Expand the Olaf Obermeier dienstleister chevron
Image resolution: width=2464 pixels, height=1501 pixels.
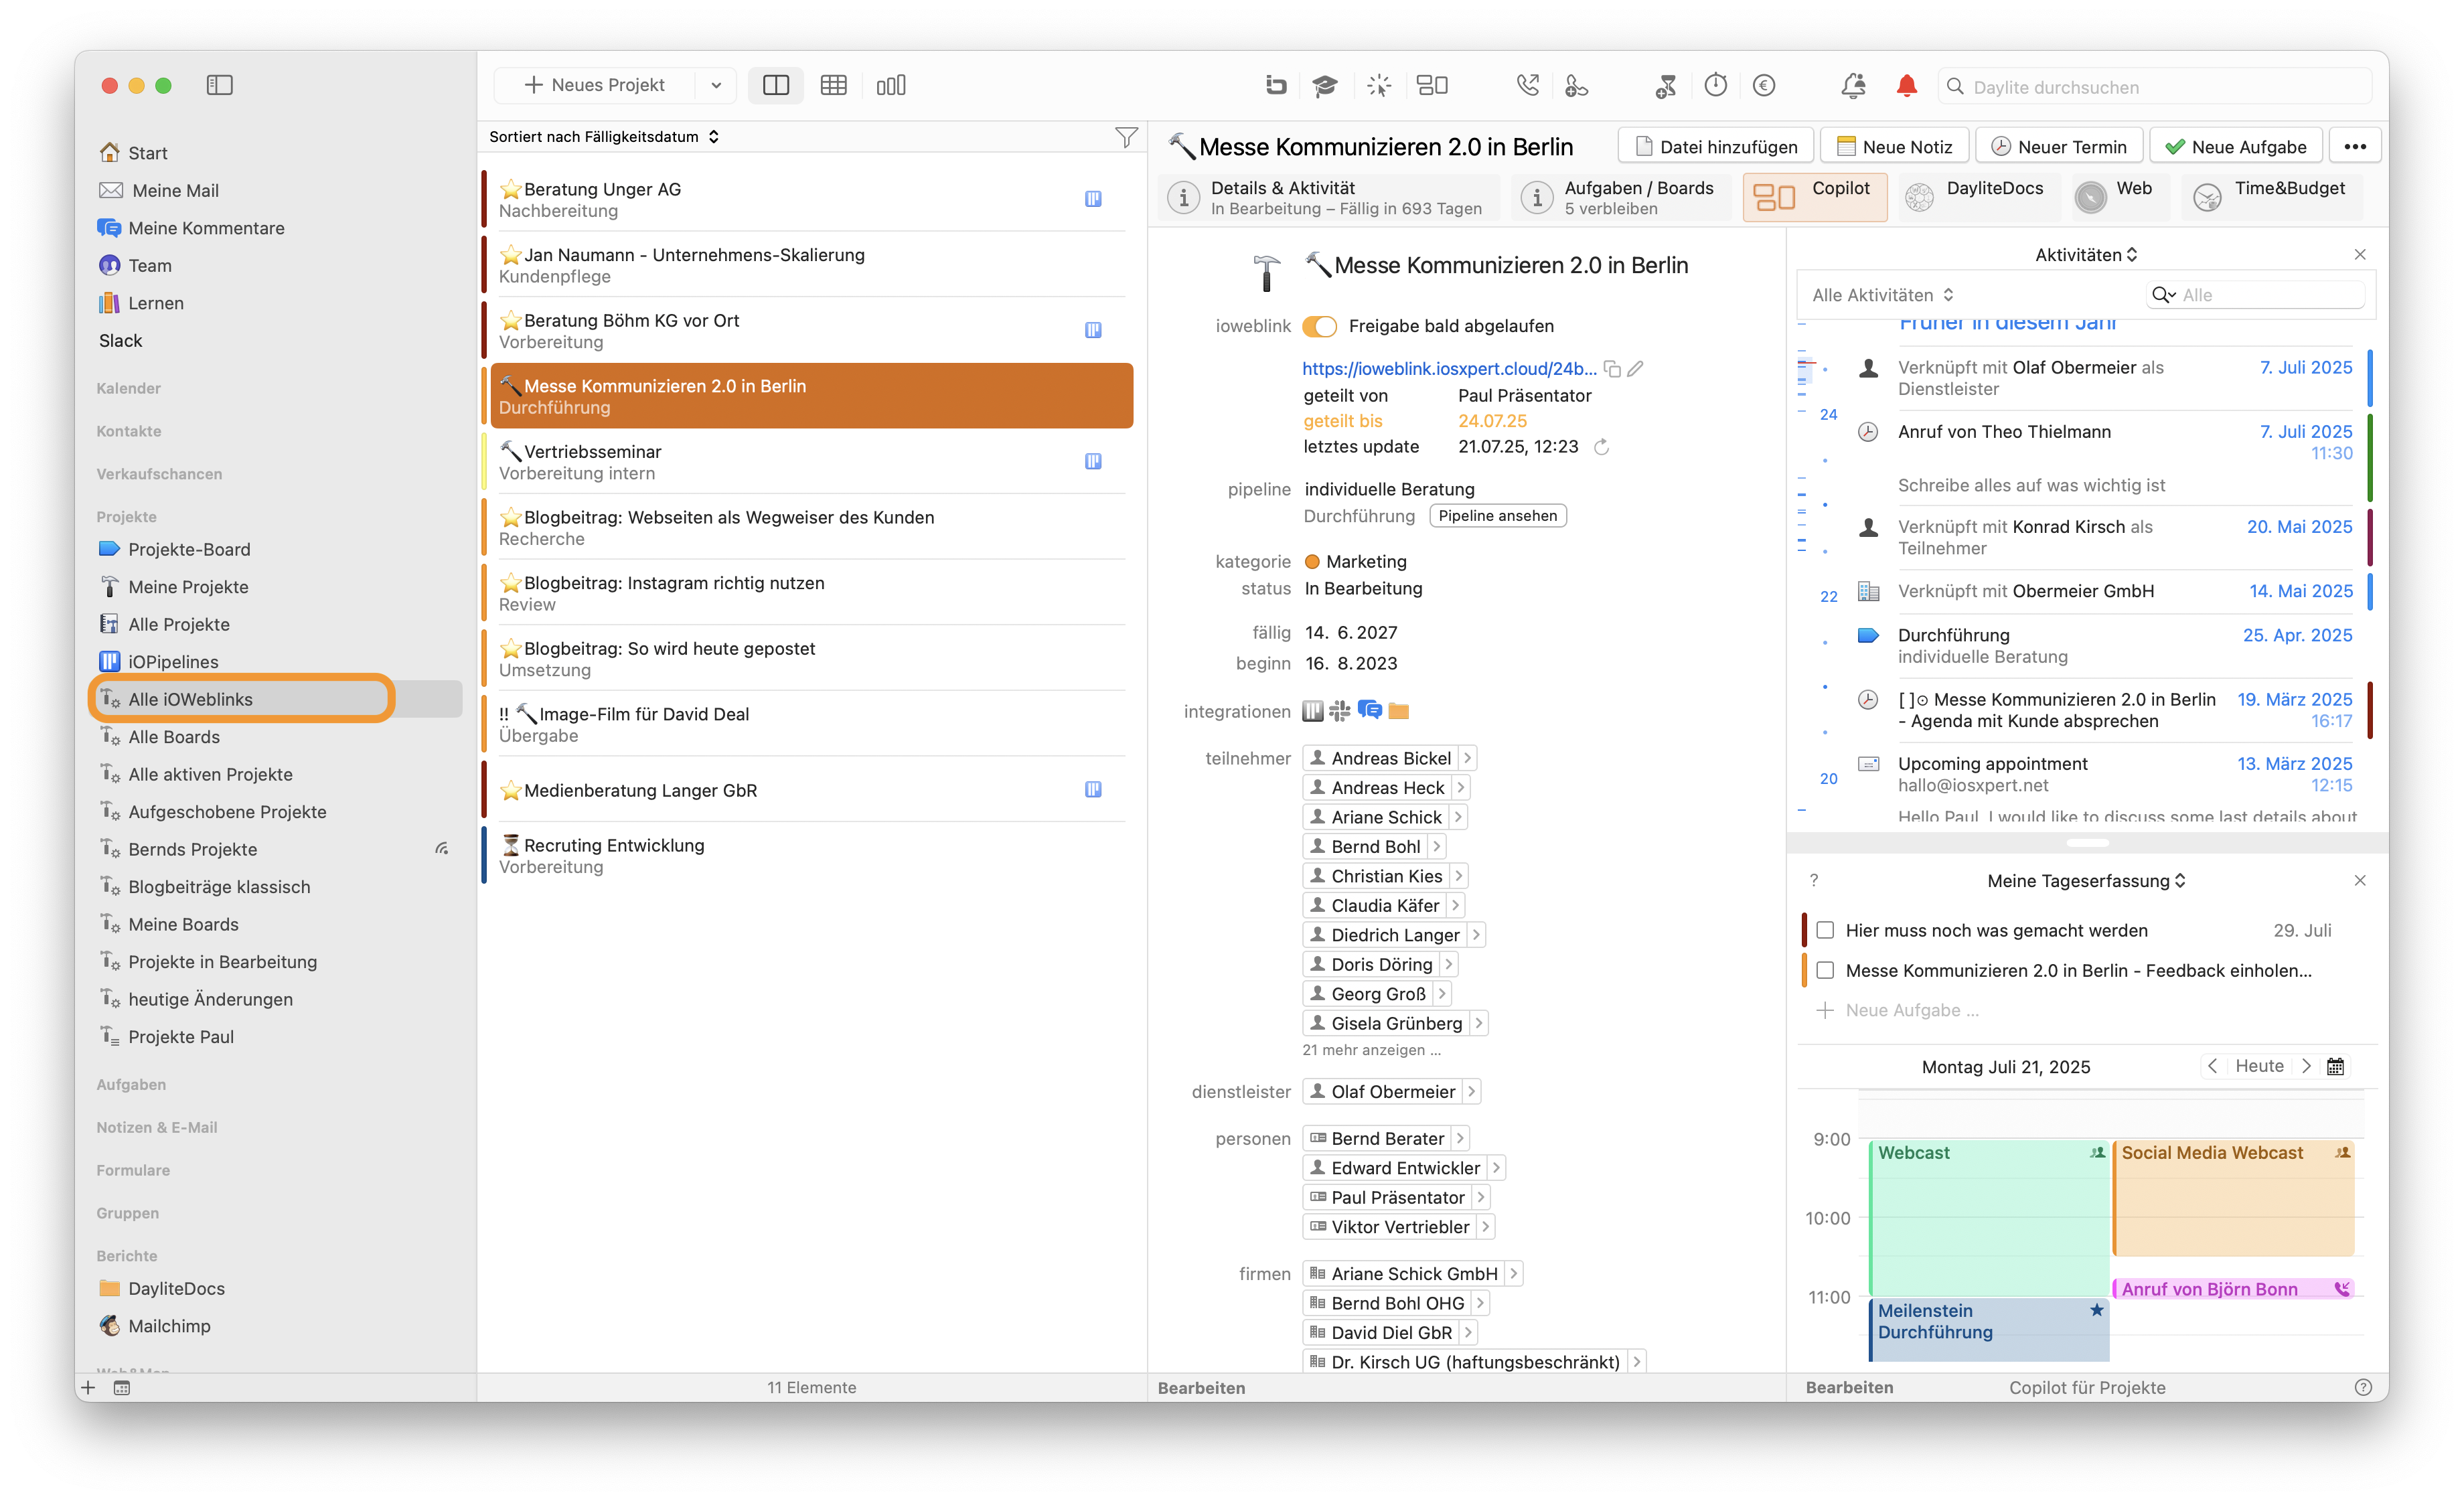click(1471, 1092)
